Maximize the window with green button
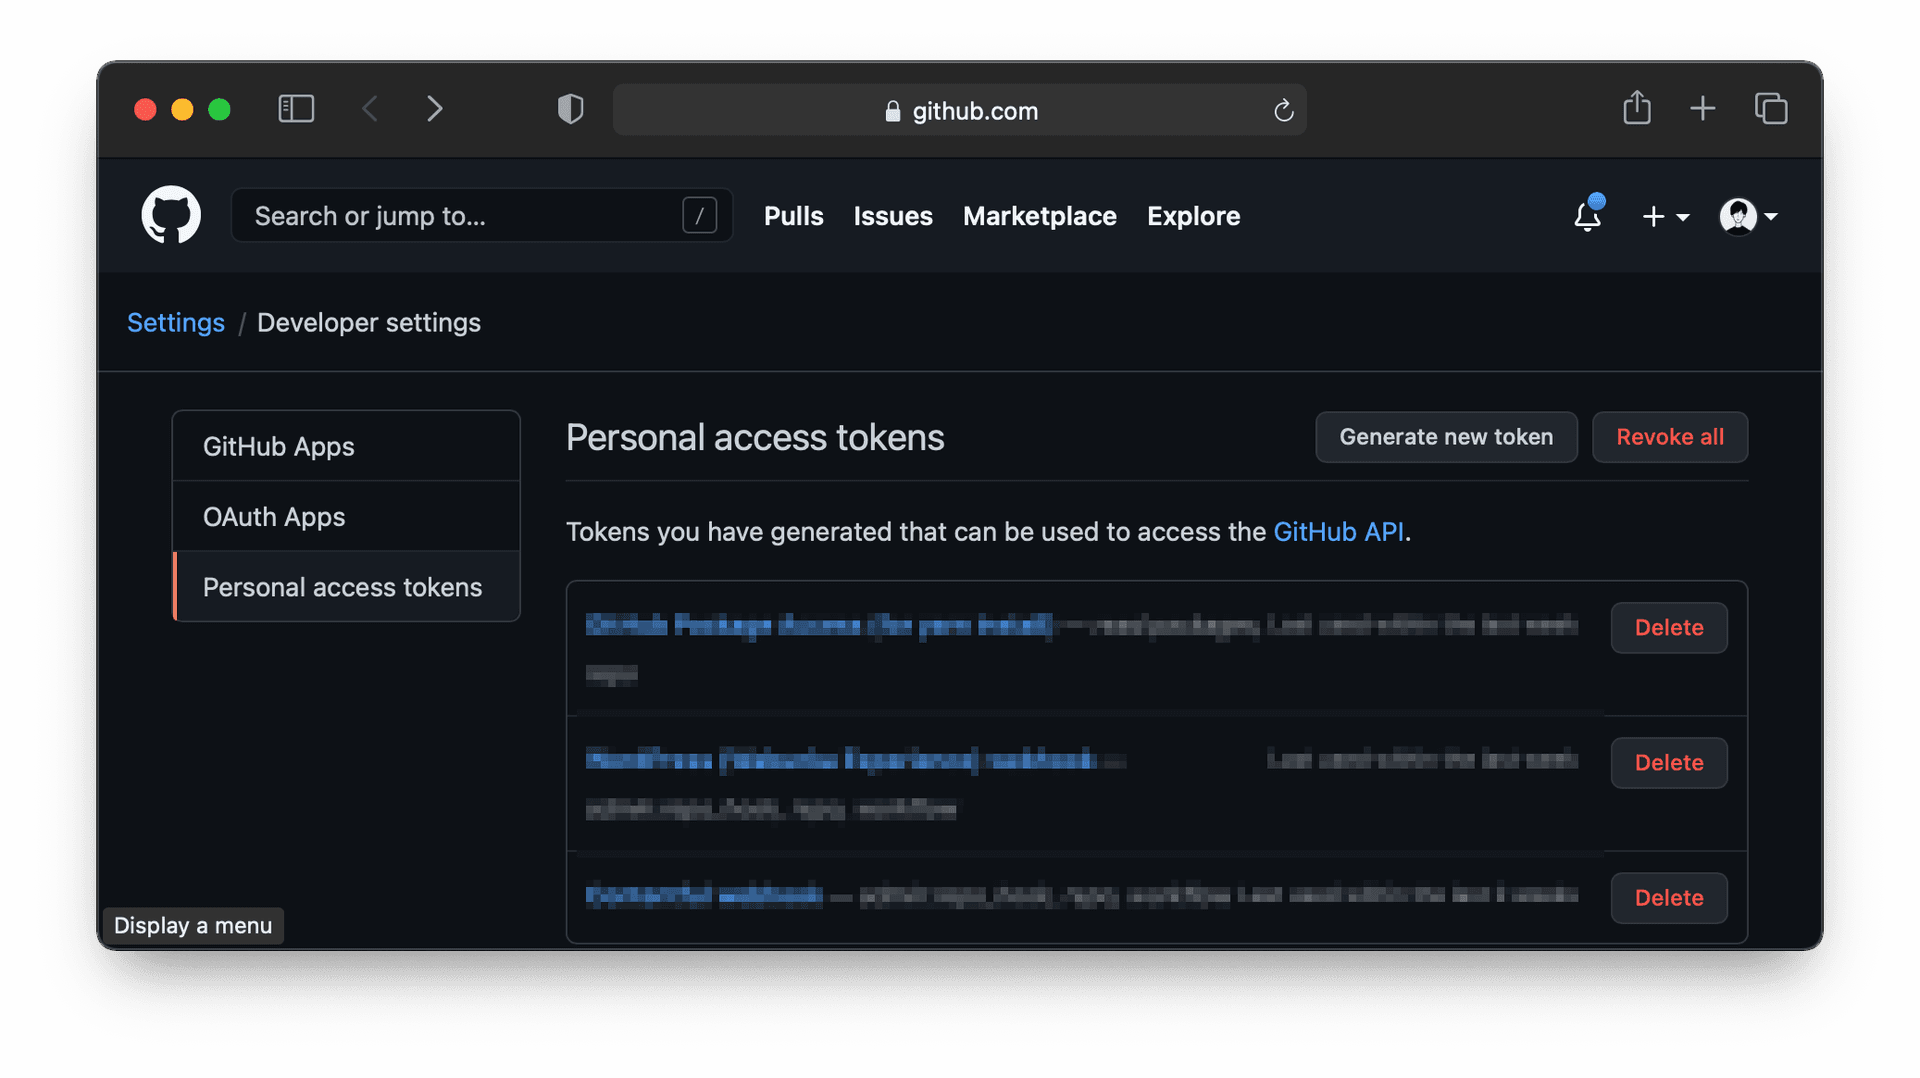This screenshot has height=1078, width=1920. point(219,109)
